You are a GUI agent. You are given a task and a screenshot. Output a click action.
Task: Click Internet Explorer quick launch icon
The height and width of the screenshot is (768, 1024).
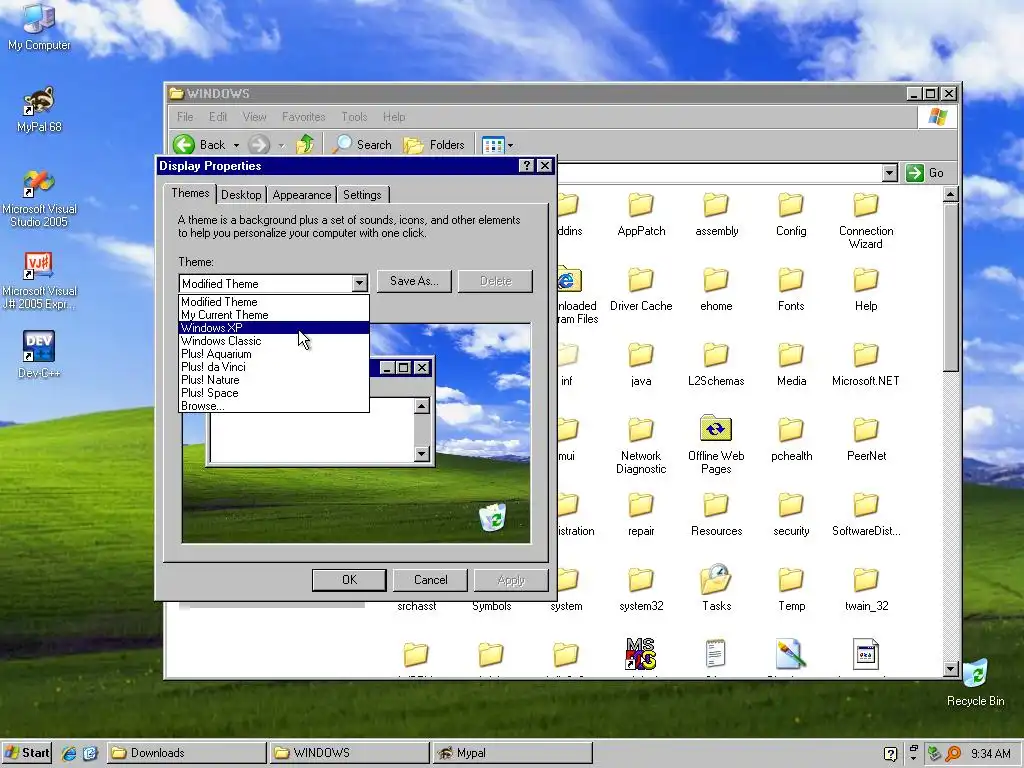tap(69, 753)
